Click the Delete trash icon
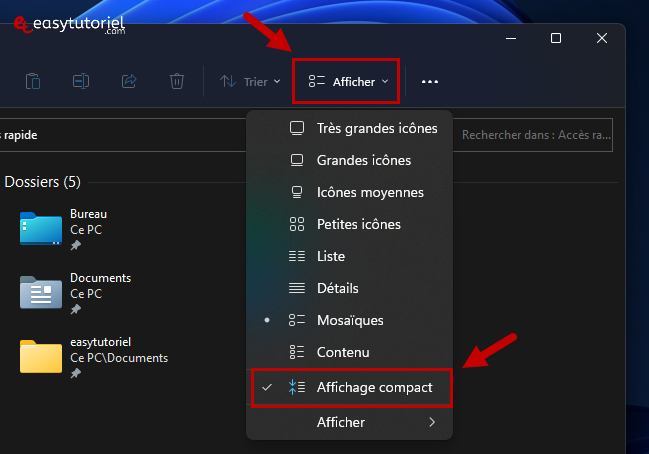 [x=177, y=81]
